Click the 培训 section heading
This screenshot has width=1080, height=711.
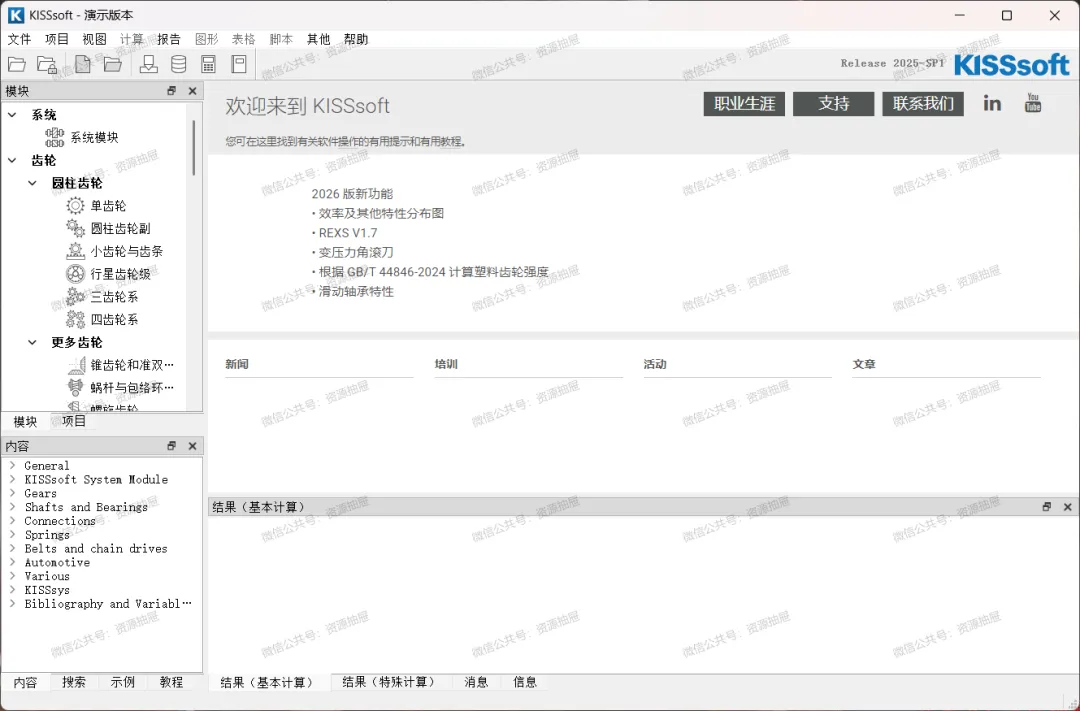(446, 364)
